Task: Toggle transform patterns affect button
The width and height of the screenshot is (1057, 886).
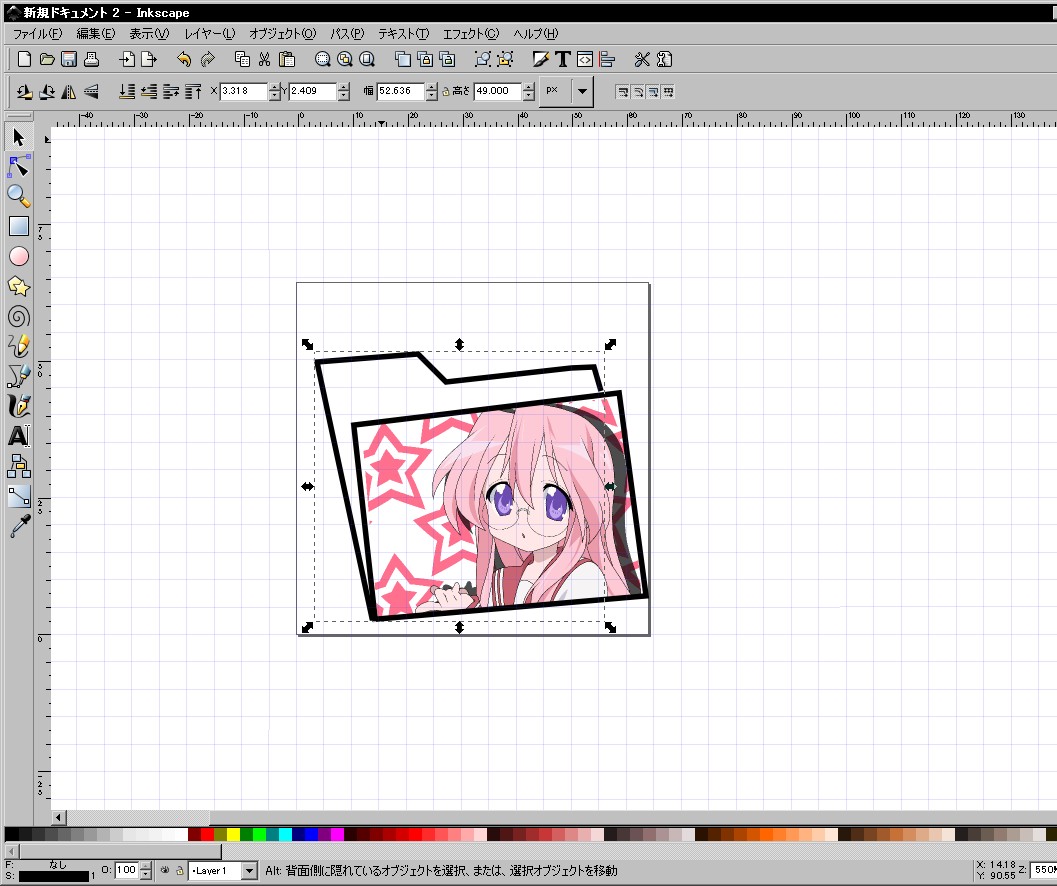Action: [x=668, y=92]
